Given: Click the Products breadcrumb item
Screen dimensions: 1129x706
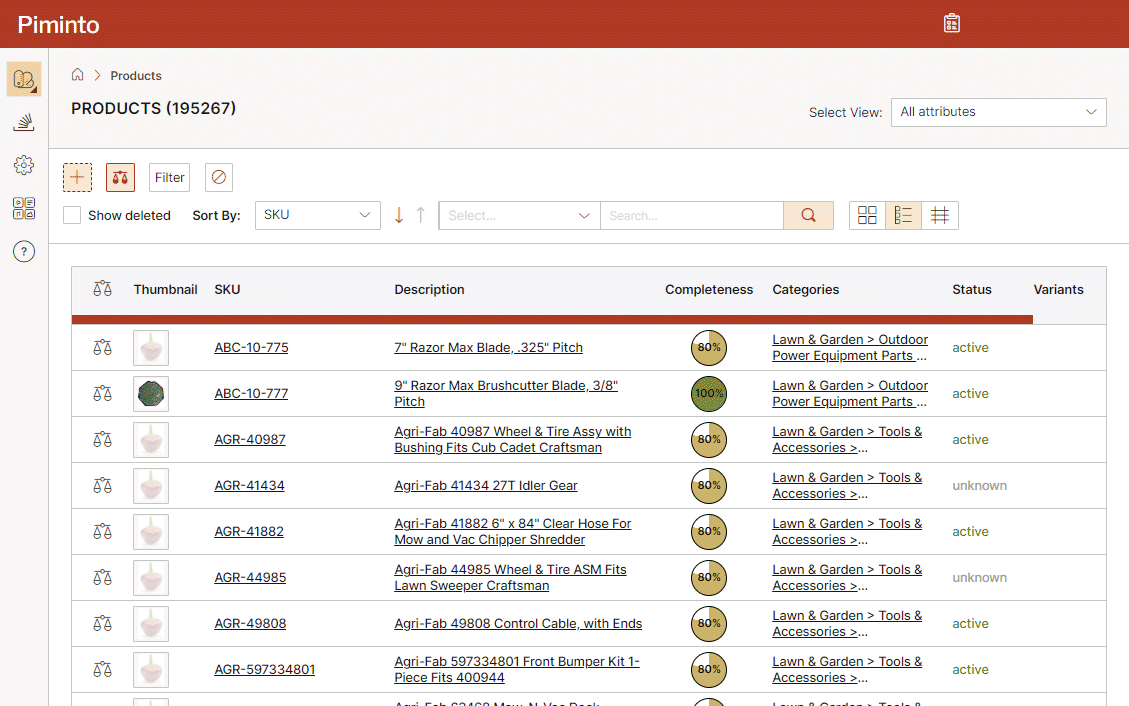Looking at the screenshot, I should (136, 76).
